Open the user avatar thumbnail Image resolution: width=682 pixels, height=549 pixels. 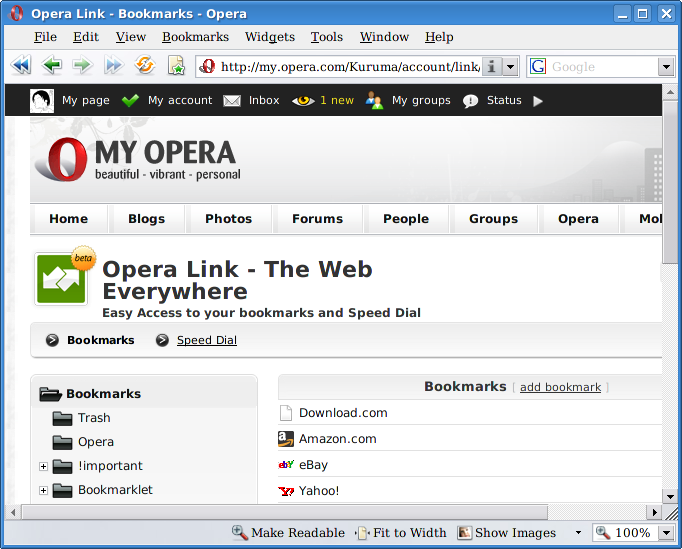pyautogui.click(x=42, y=100)
